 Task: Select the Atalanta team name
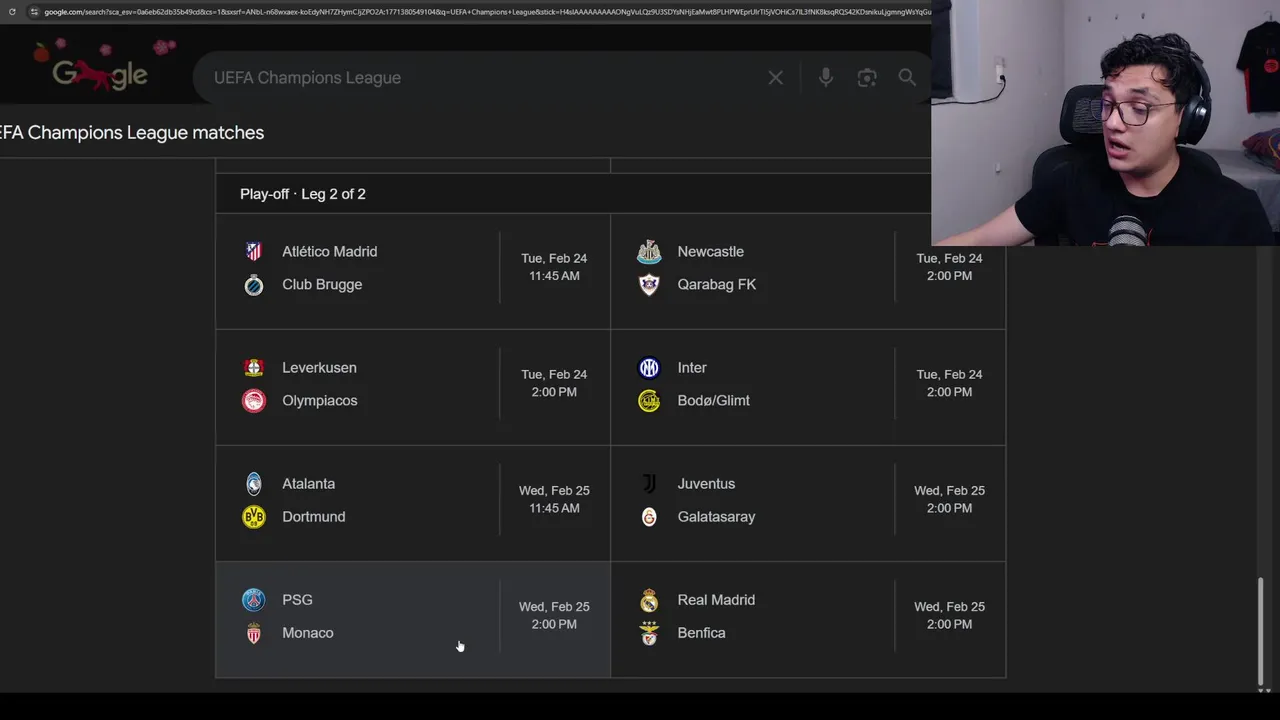click(309, 484)
